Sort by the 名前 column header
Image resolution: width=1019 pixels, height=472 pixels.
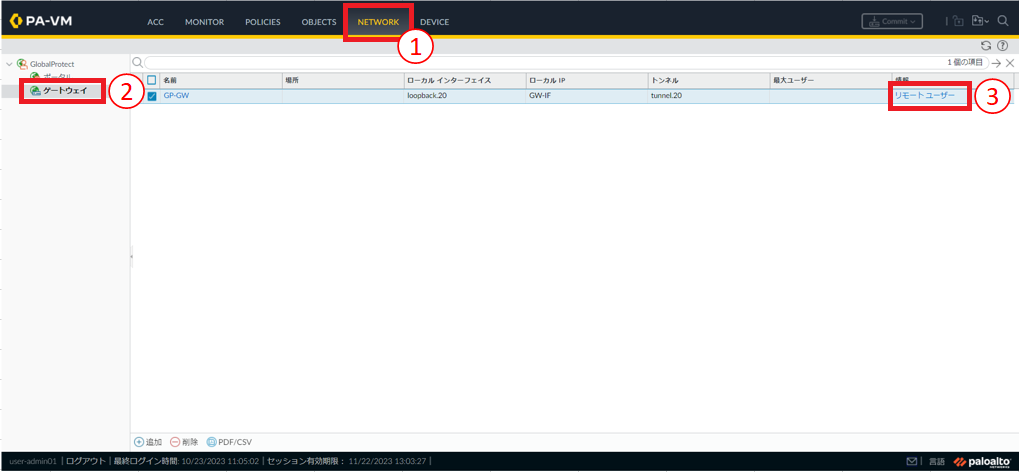click(x=221, y=80)
